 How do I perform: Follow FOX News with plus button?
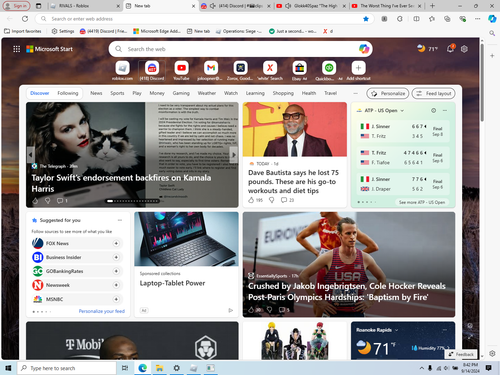(x=116, y=244)
